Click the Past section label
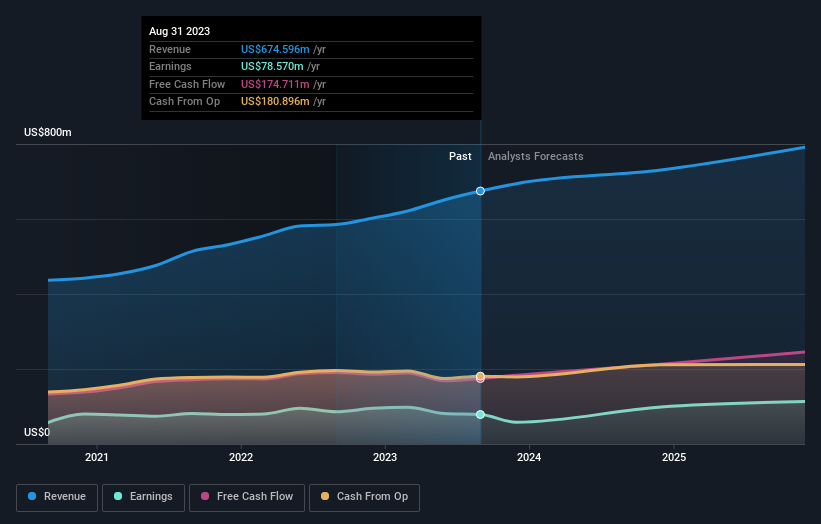This screenshot has width=821, height=524. click(460, 156)
